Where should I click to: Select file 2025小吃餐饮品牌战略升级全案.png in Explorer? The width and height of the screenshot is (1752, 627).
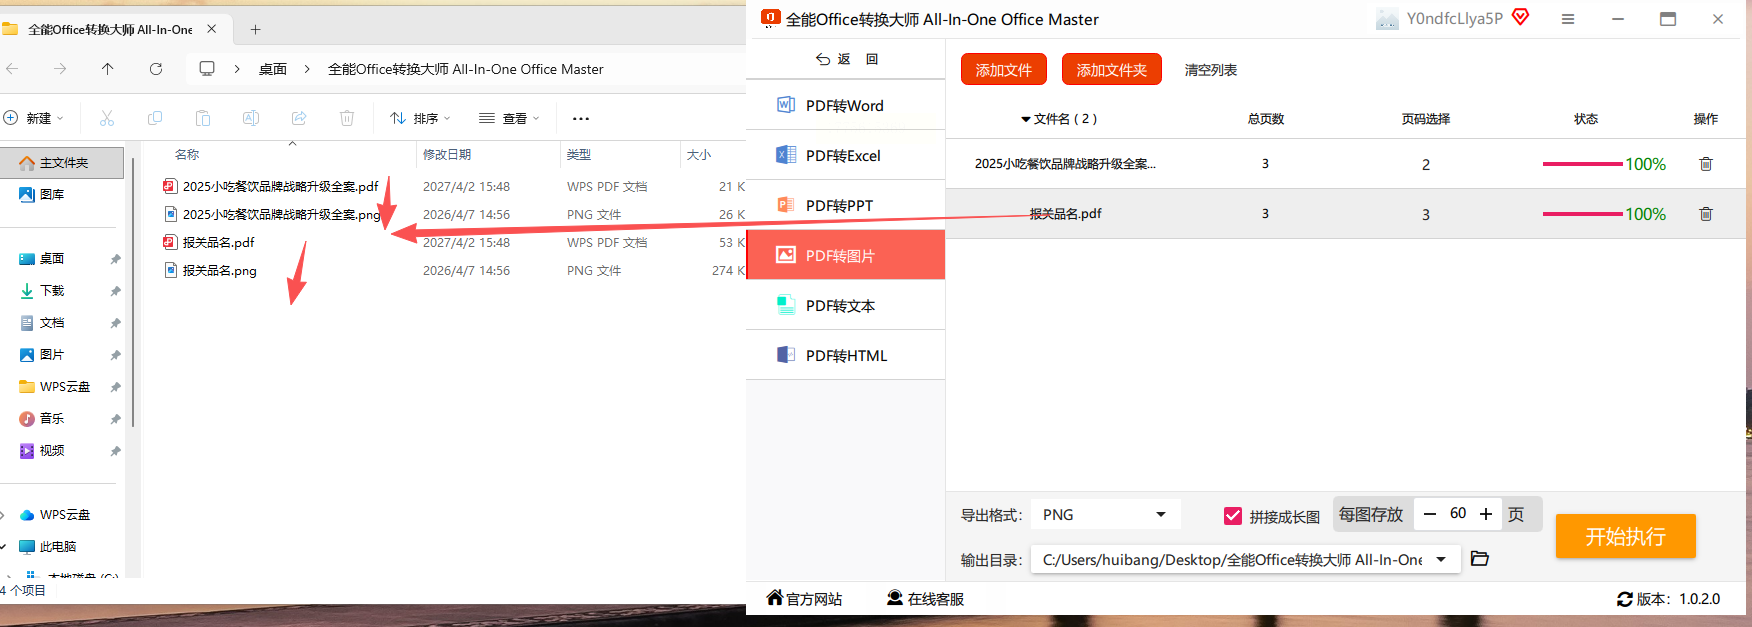click(x=281, y=214)
